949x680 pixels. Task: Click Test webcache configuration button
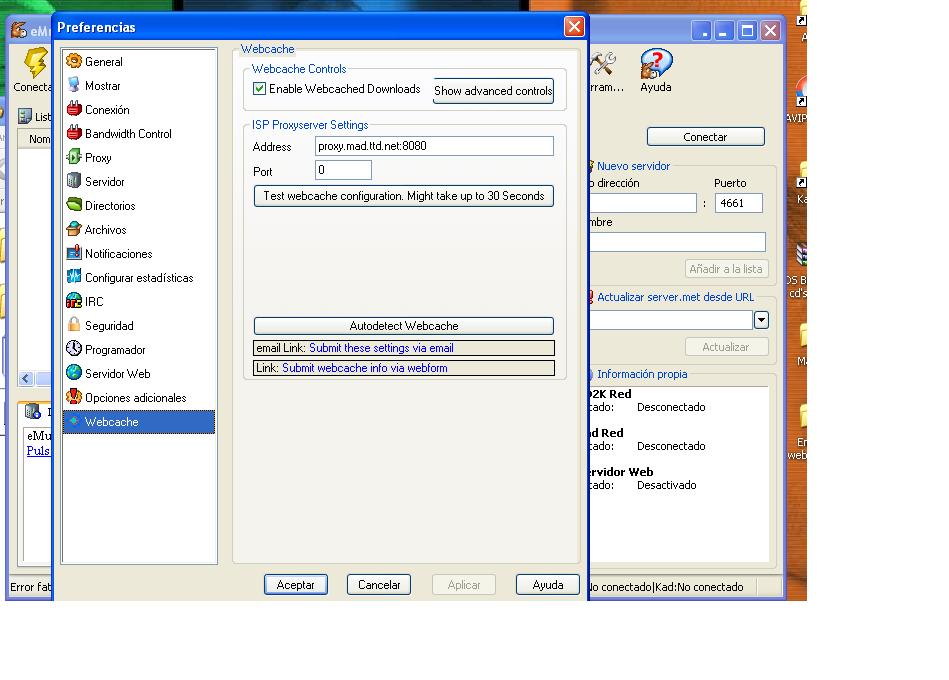[x=404, y=196]
